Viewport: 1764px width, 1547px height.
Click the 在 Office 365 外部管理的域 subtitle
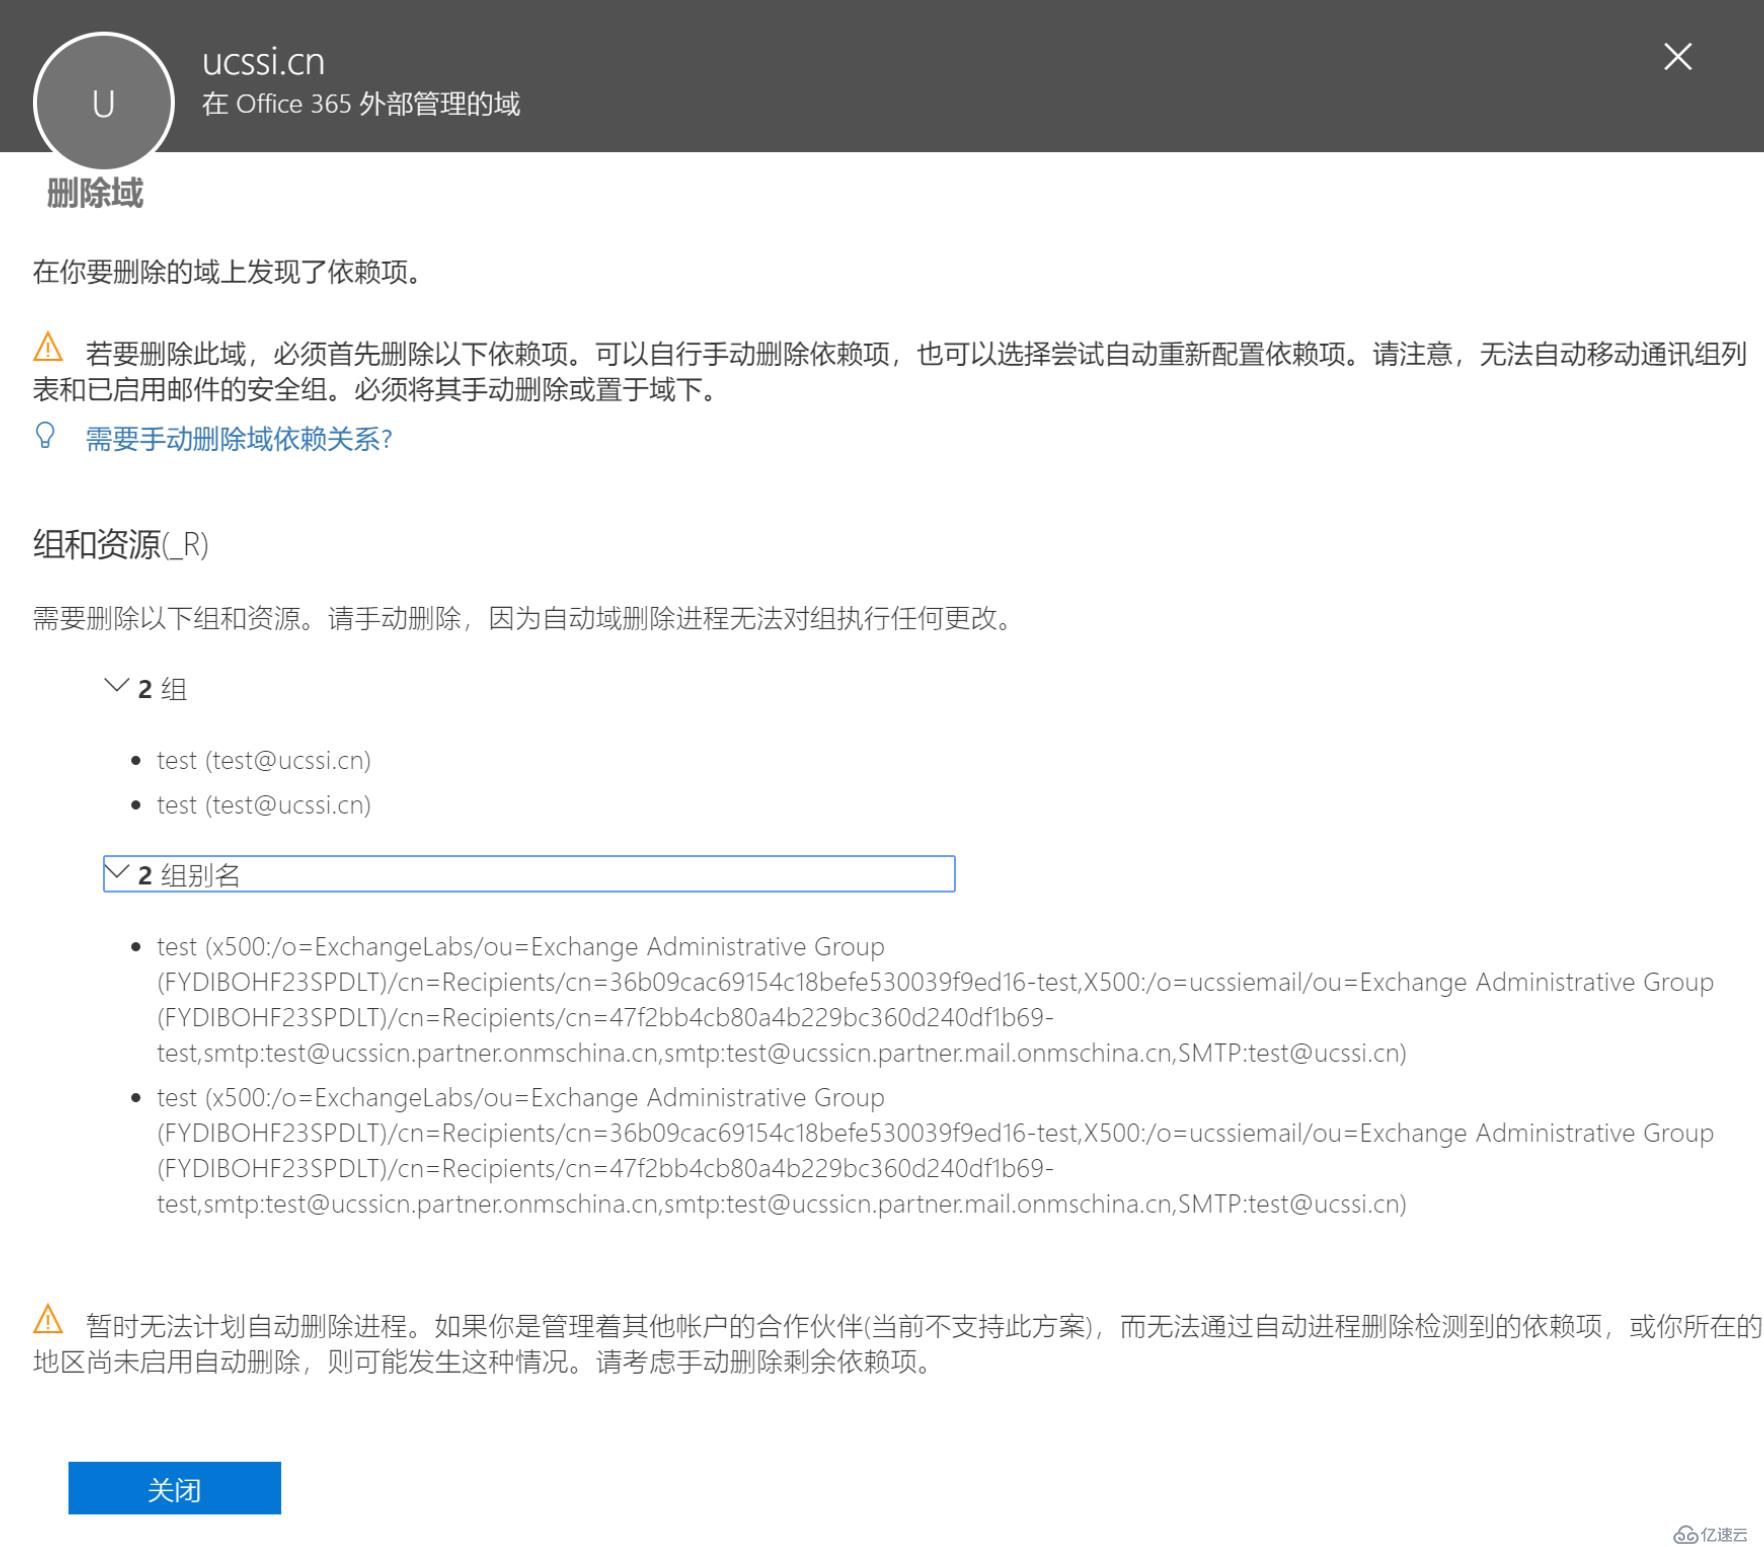tap(361, 104)
